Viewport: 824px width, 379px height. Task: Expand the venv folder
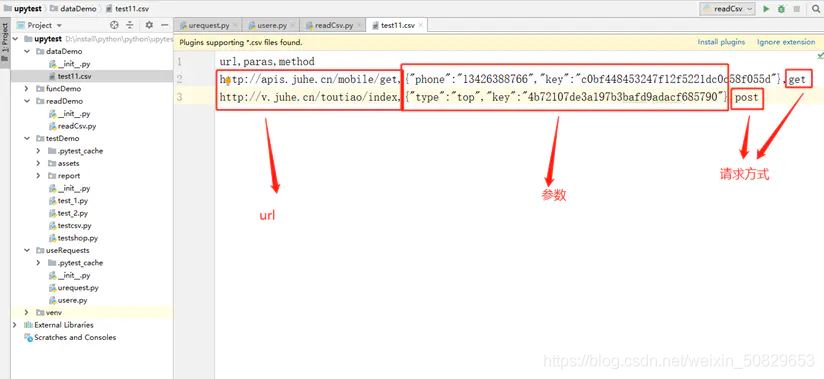[26, 312]
